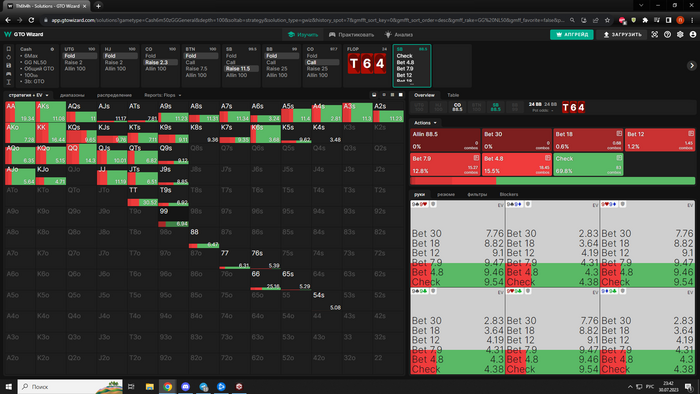Click lock icon on 9♥9♦ hand card
Image resolution: width=700 pixels, height=394 pixels.
point(622,204)
